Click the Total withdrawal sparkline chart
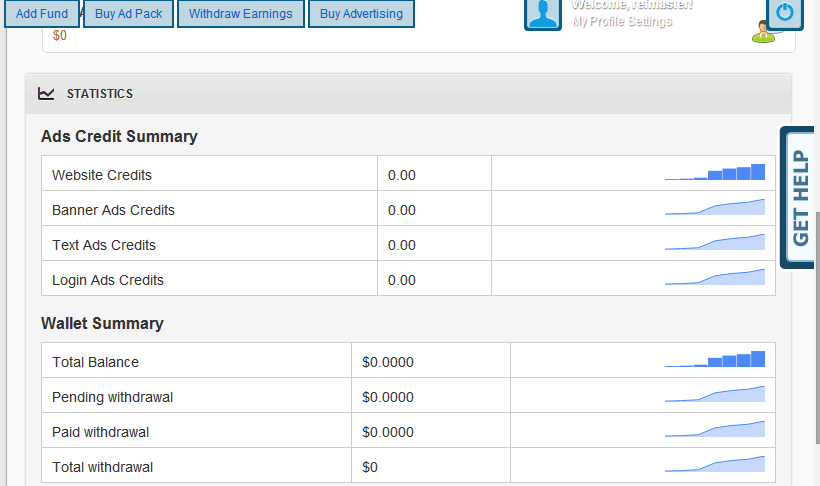Image resolution: width=820 pixels, height=486 pixels. [715, 465]
